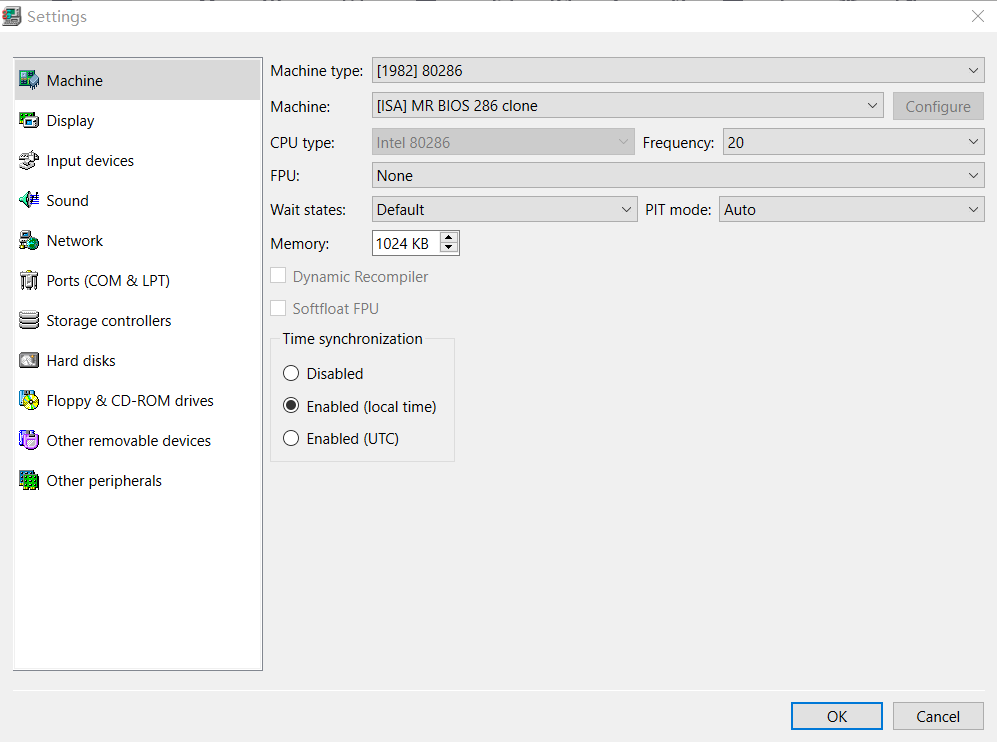This screenshot has height=742, width=997.
Task: Click the Display category icon
Action: (x=29, y=120)
